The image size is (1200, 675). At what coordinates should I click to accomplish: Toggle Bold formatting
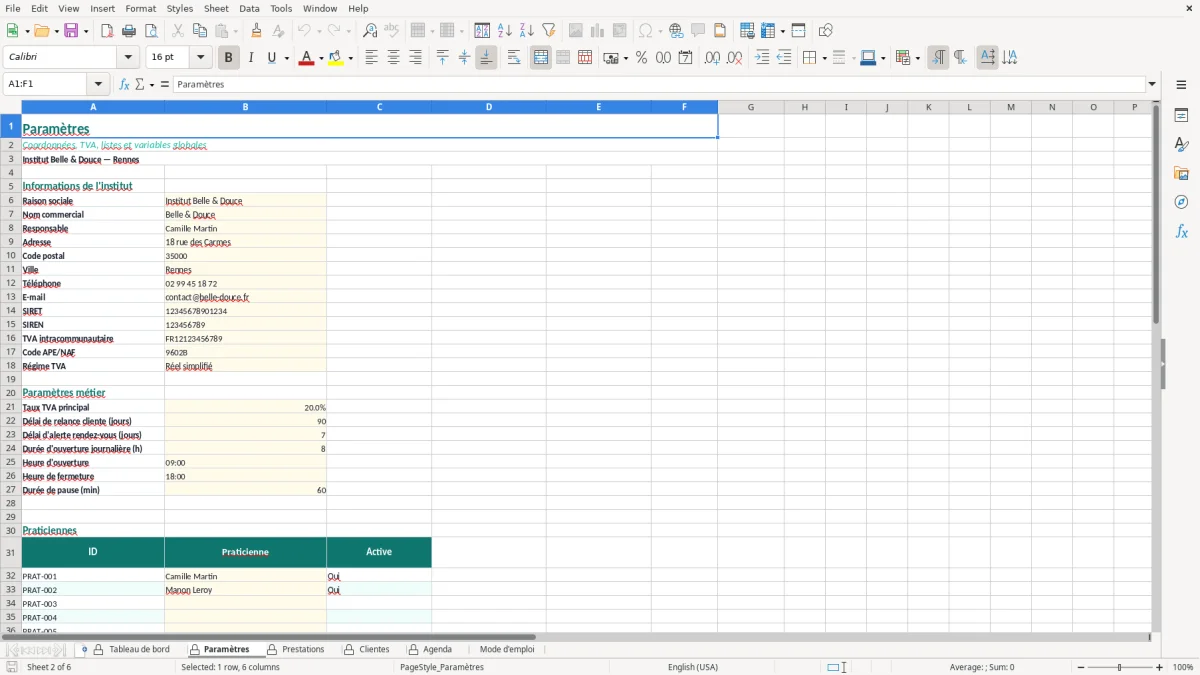pos(228,58)
